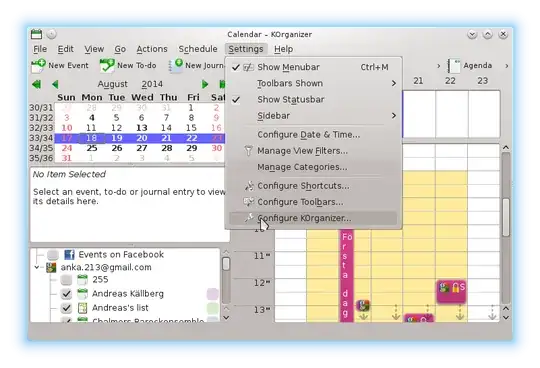Select August 4 in the mini calendar
This screenshot has width=540, height=368.
coord(91,118)
